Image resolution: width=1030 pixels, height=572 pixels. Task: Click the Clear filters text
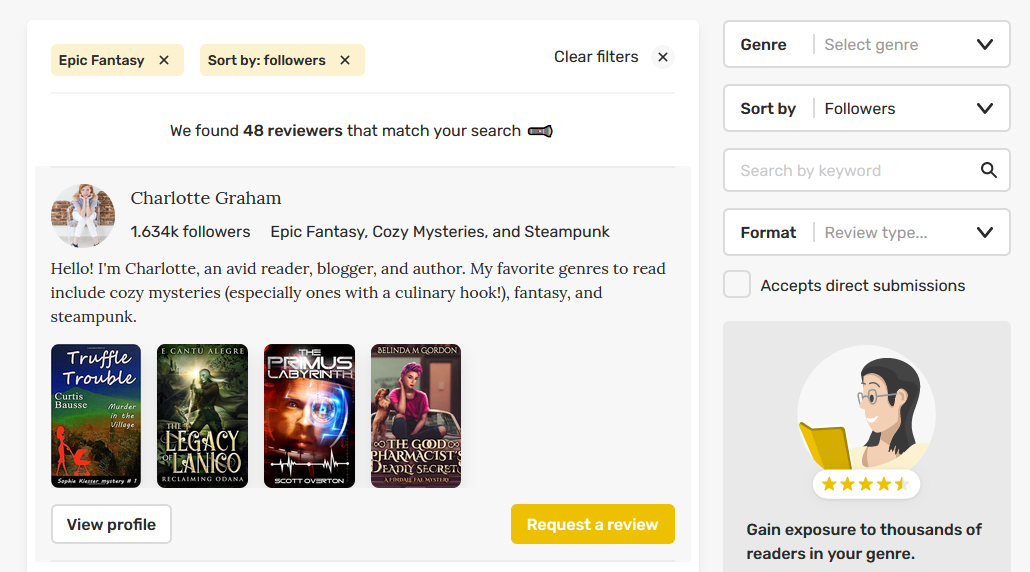pos(596,57)
